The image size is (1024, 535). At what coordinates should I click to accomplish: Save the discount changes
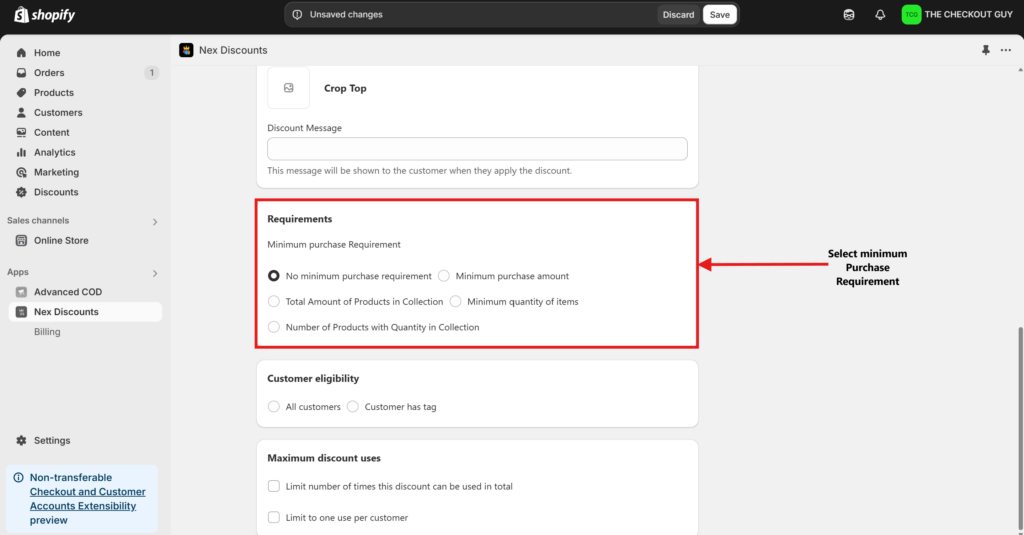720,14
